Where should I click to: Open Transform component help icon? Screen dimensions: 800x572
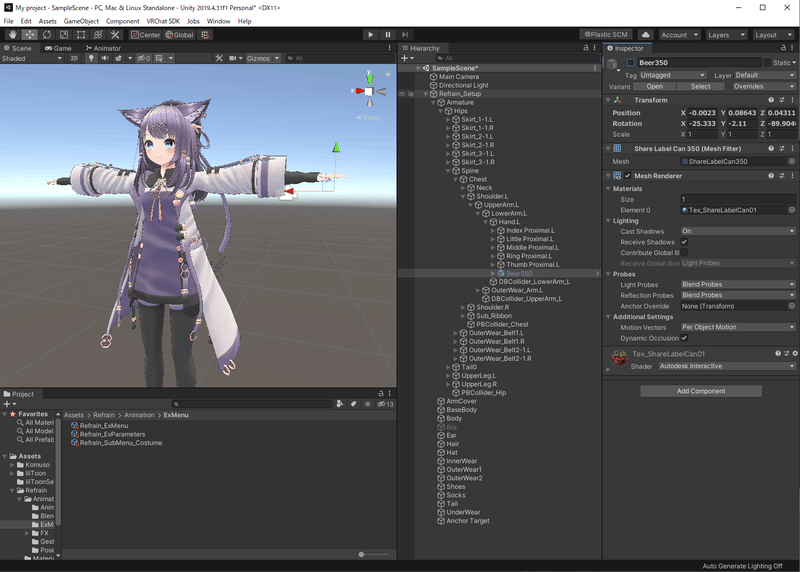[x=771, y=100]
